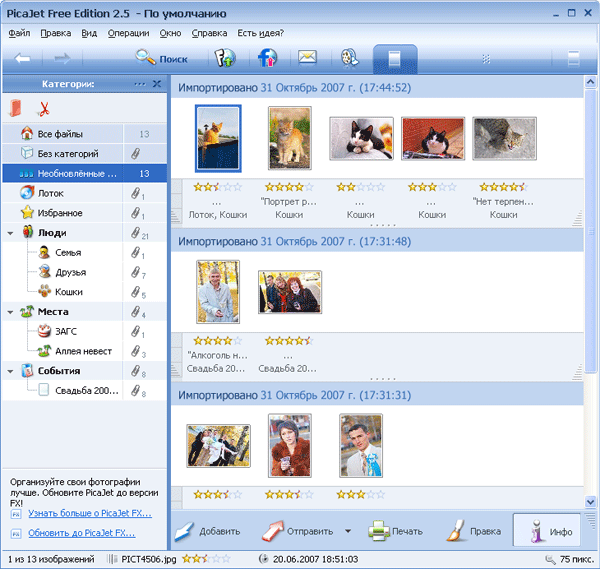Open the Отправить dropdown arrow
Viewport: 600px width, 569px height.
click(x=348, y=531)
